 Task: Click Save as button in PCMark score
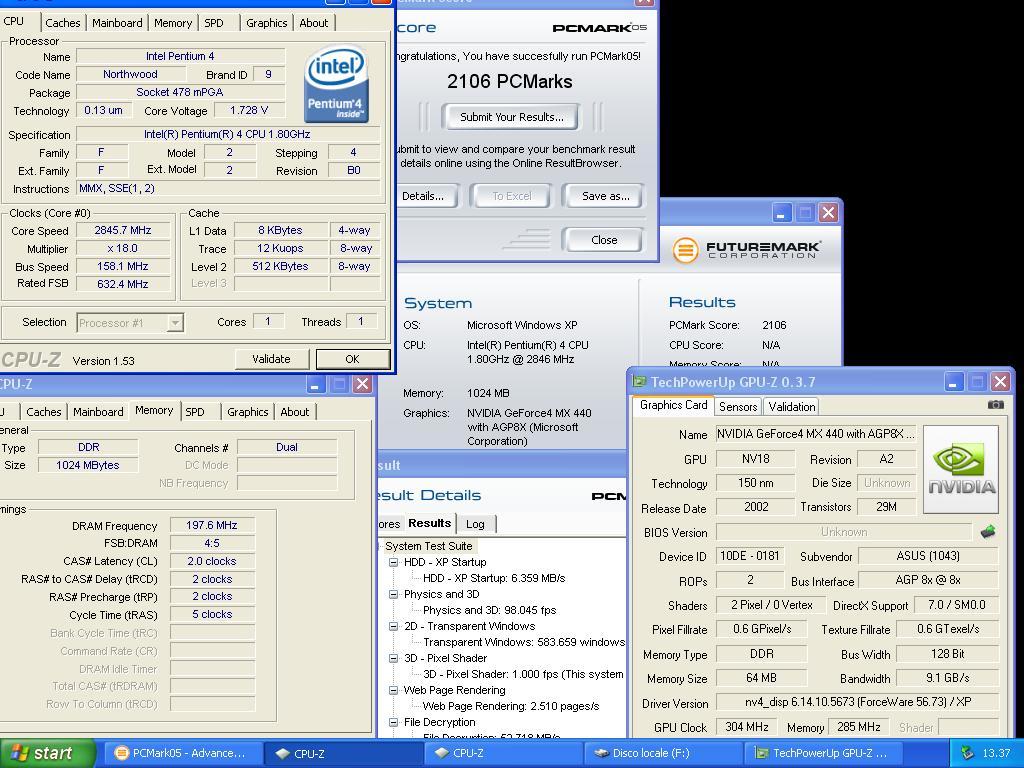605,196
